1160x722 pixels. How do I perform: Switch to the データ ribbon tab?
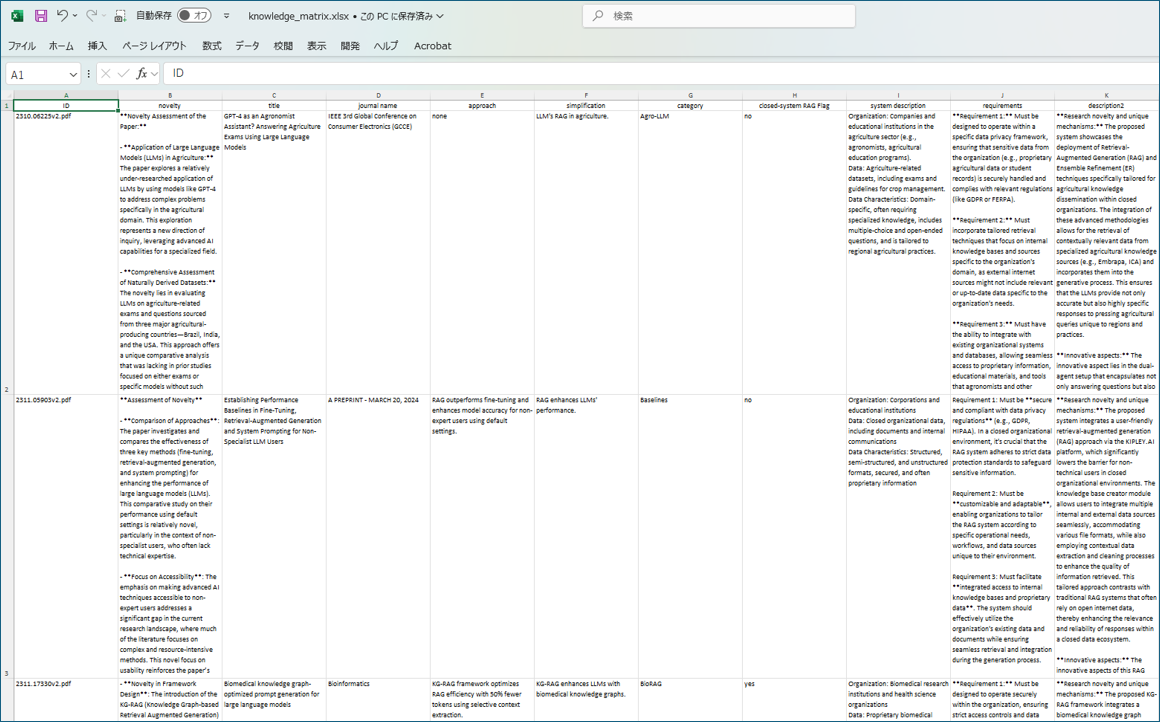247,46
